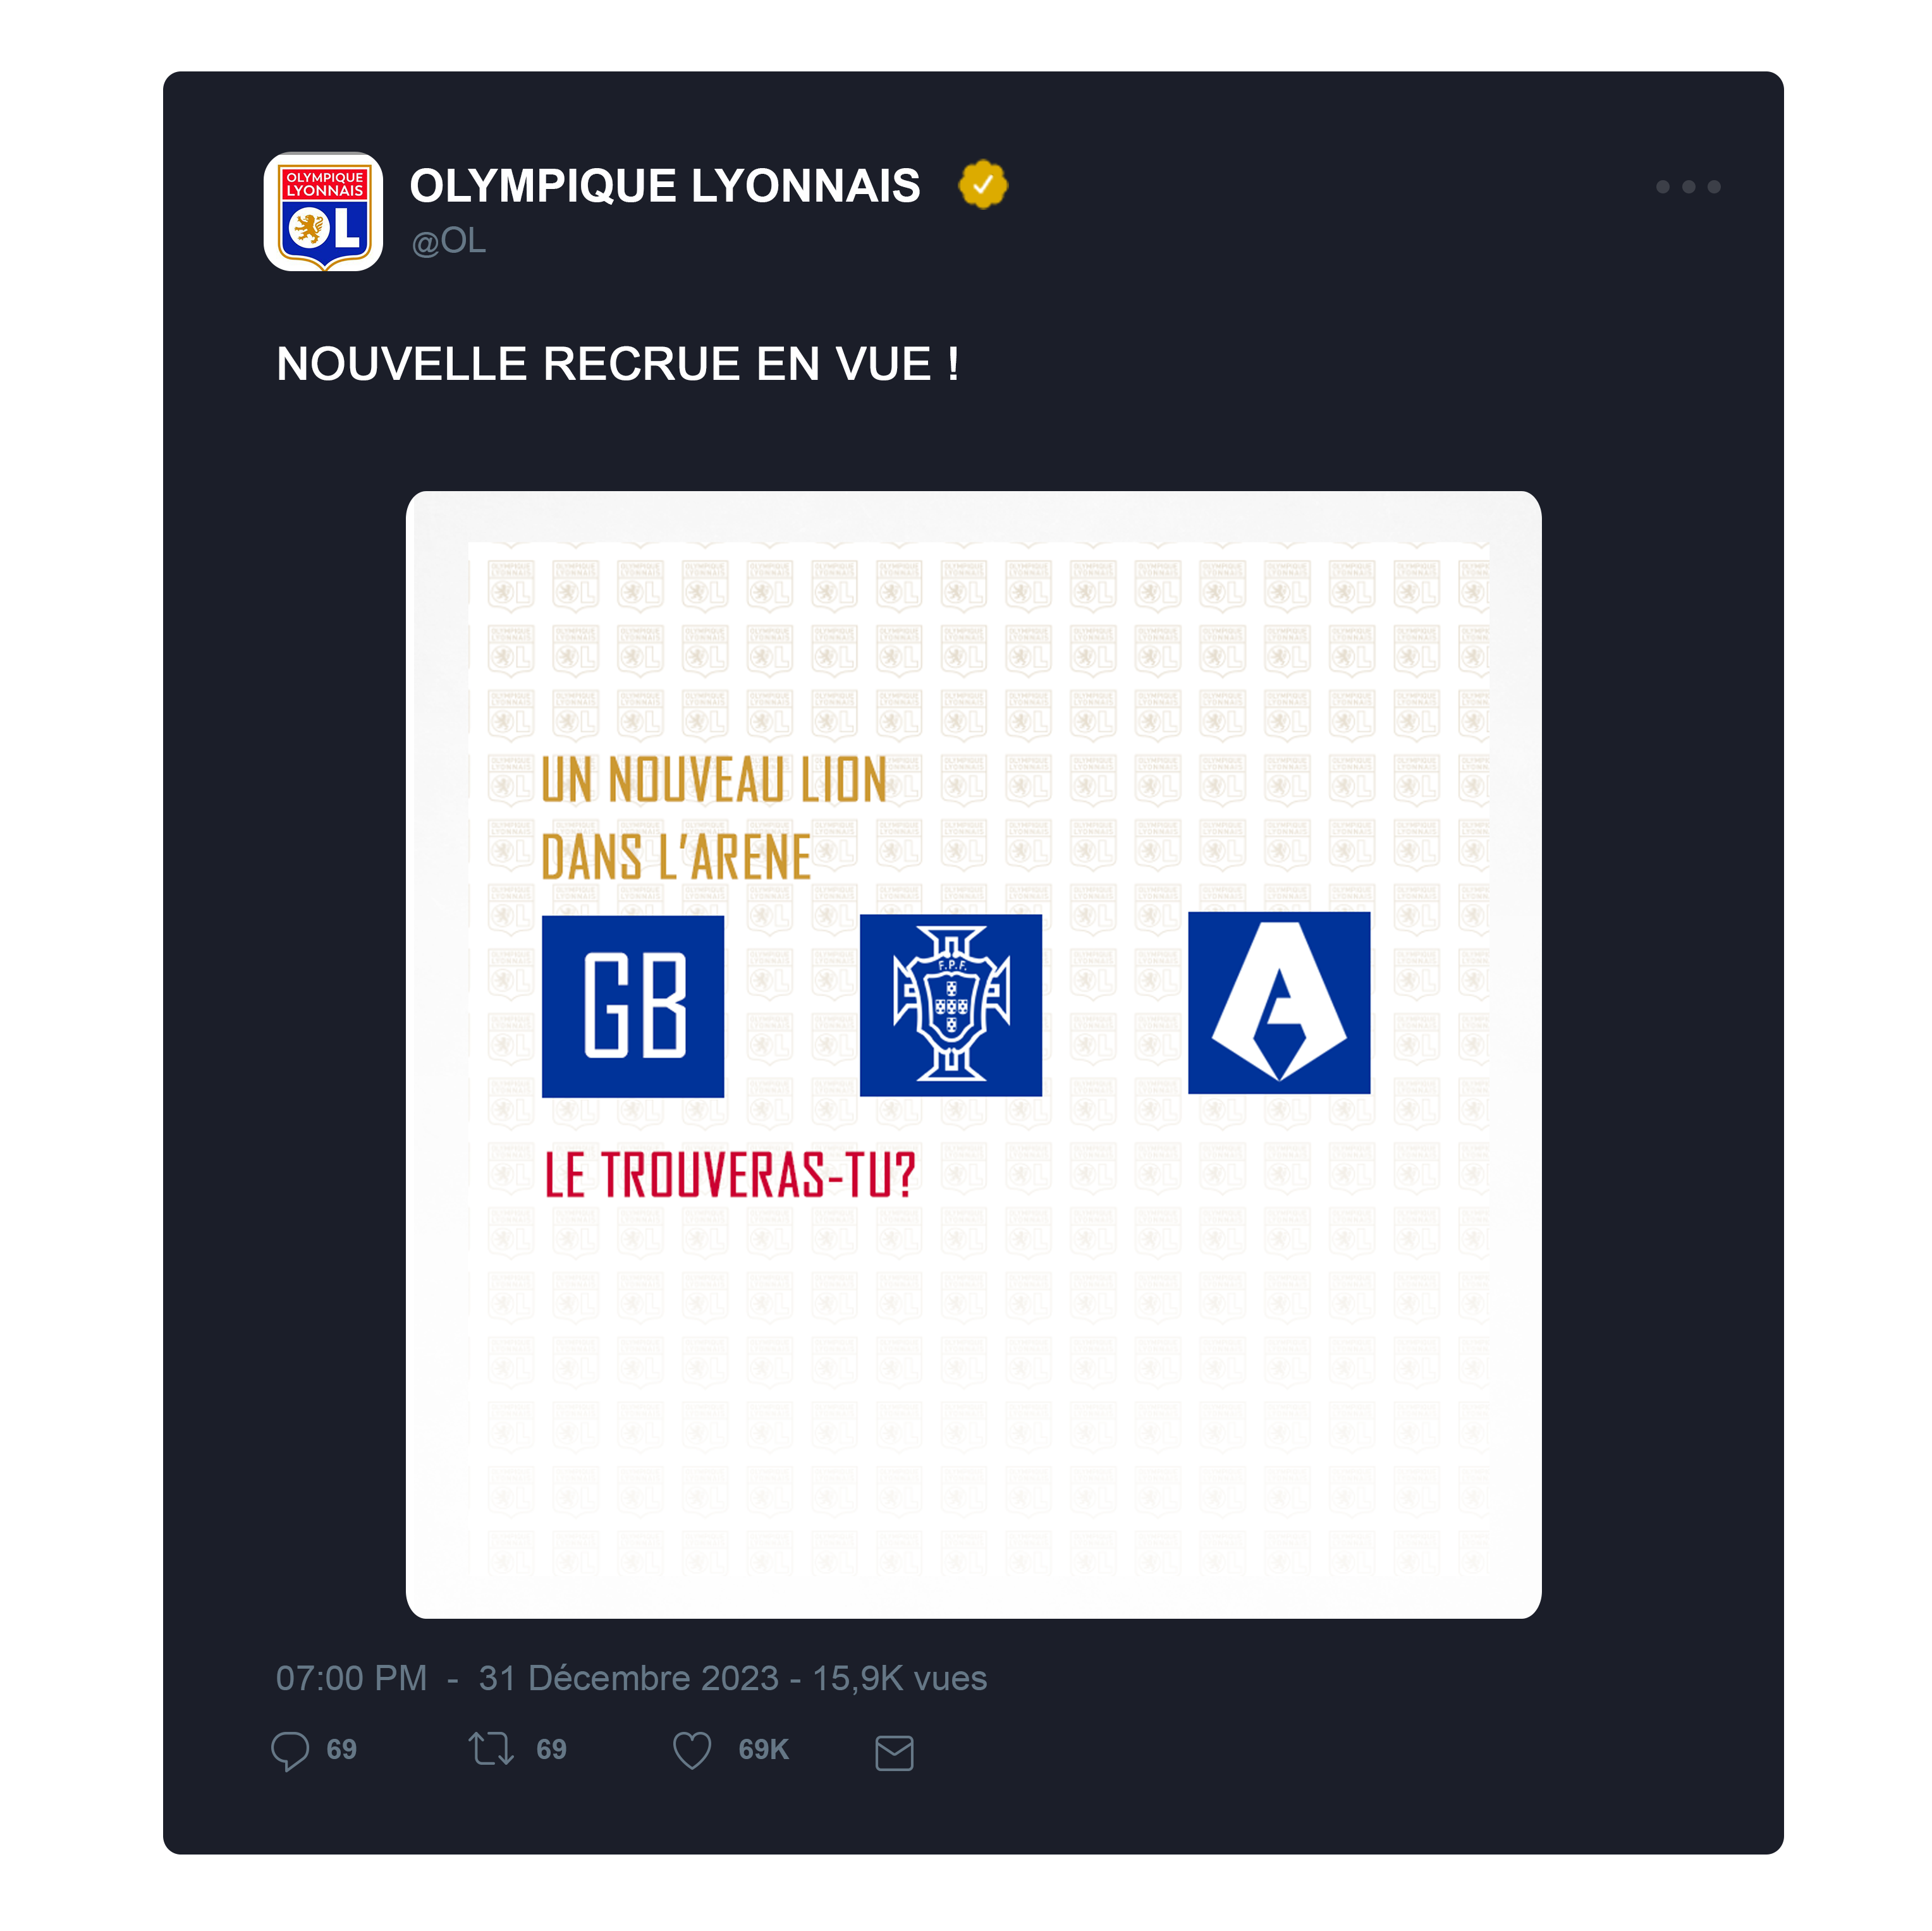Open the three-dot more options menu

[x=1688, y=187]
